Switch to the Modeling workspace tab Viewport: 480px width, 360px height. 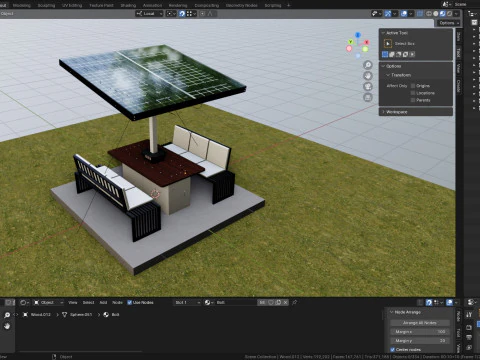click(21, 5)
